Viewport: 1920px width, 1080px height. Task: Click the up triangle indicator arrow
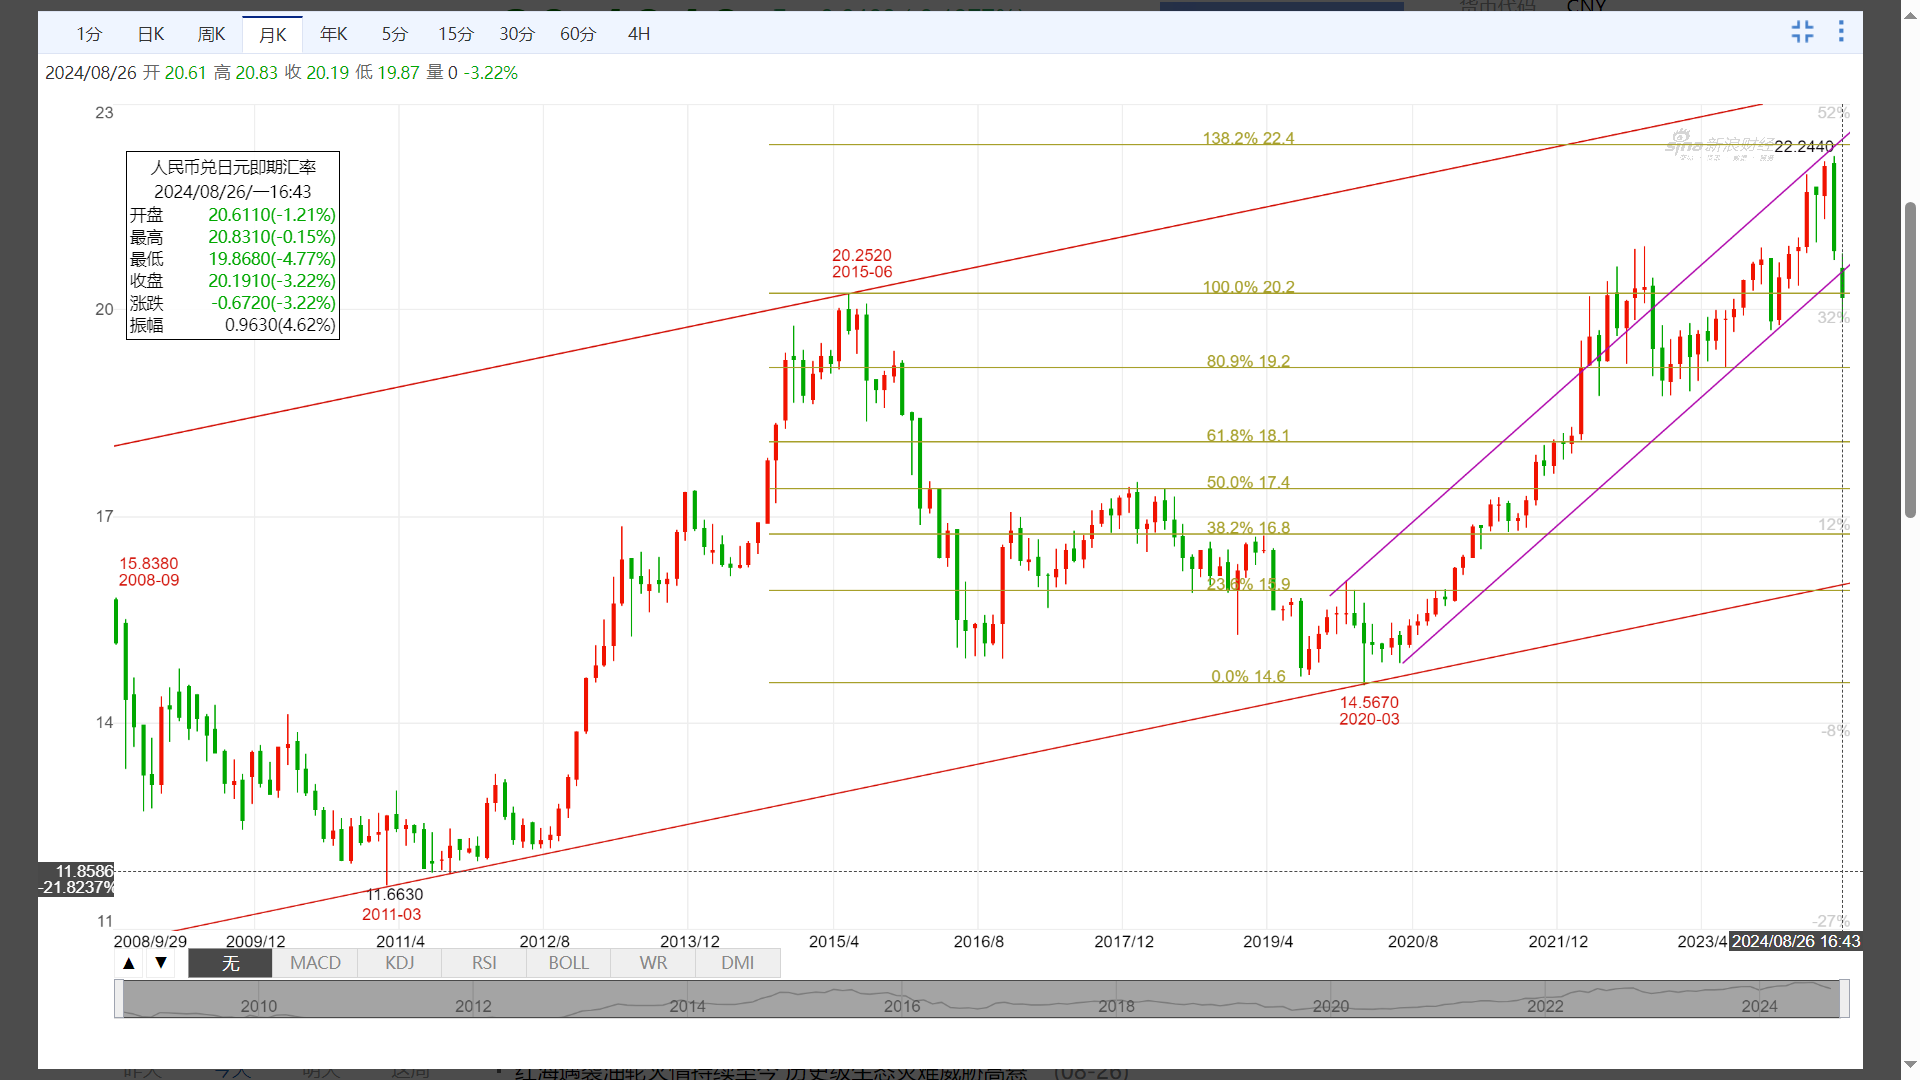[129, 963]
